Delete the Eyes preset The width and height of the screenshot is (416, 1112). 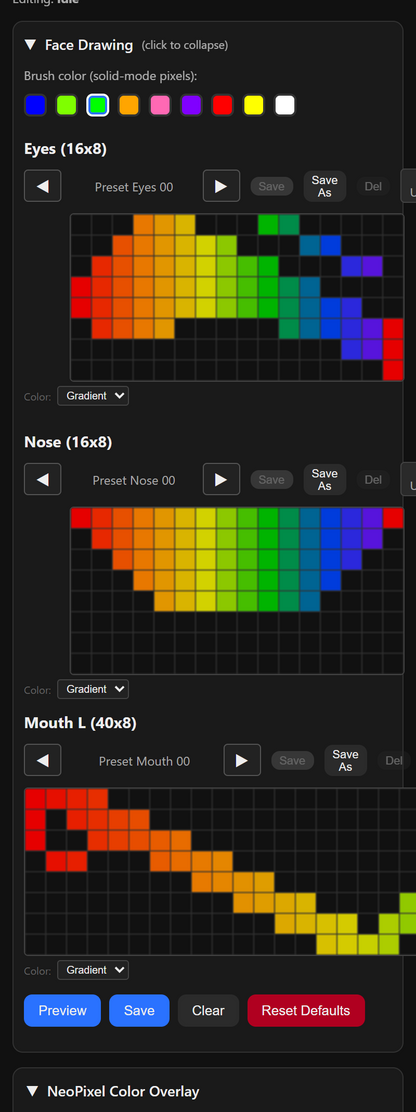(x=373, y=187)
